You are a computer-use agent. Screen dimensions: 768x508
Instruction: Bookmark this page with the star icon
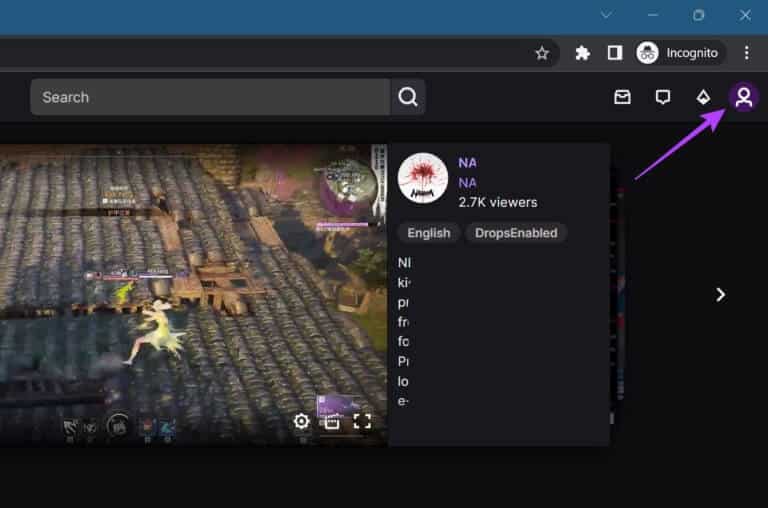pos(542,53)
